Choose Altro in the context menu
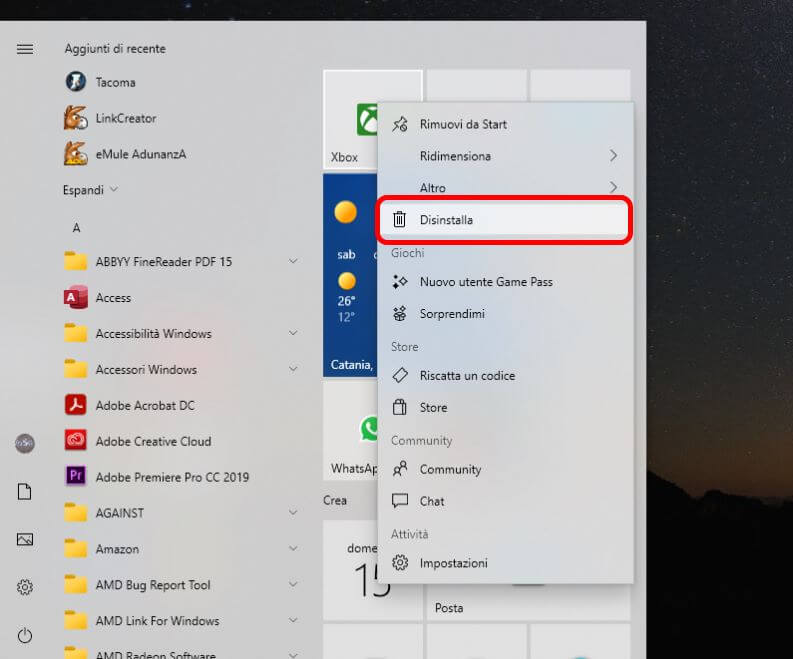This screenshot has height=659, width=793. [x=505, y=188]
